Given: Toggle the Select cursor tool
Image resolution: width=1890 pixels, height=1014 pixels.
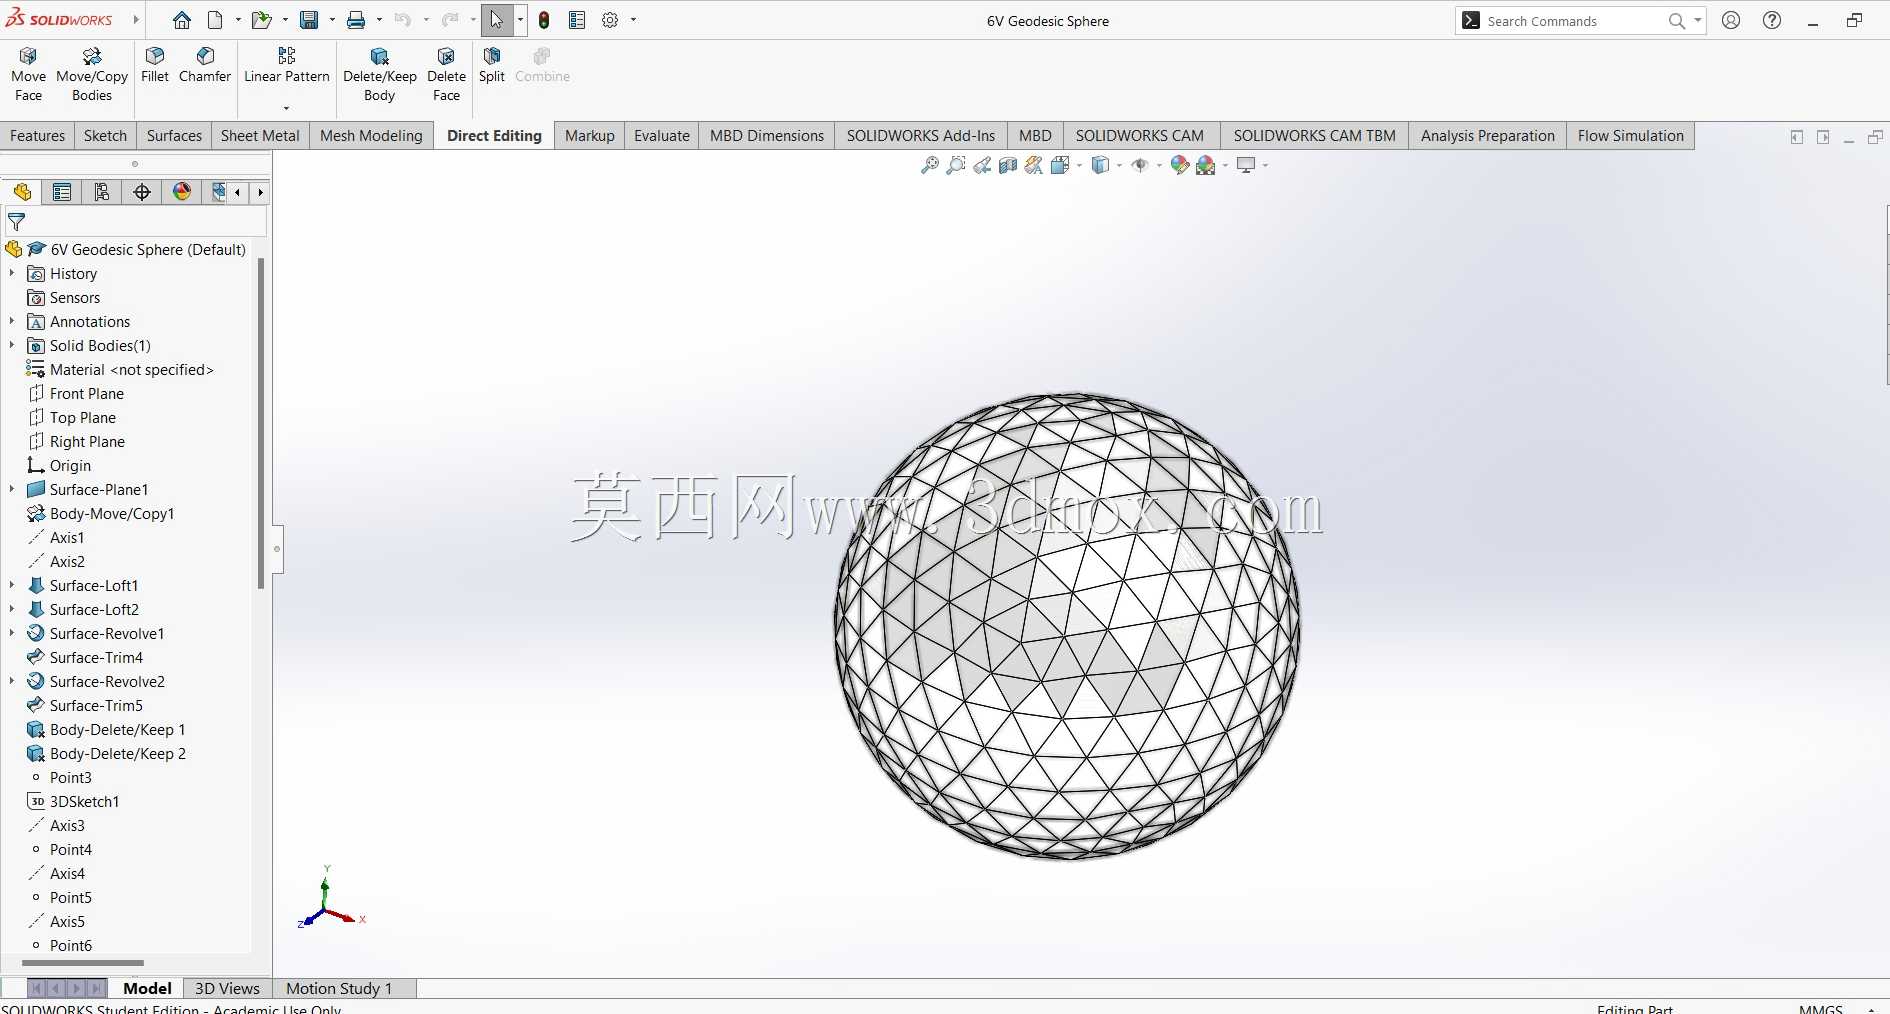Looking at the screenshot, I should 497,20.
